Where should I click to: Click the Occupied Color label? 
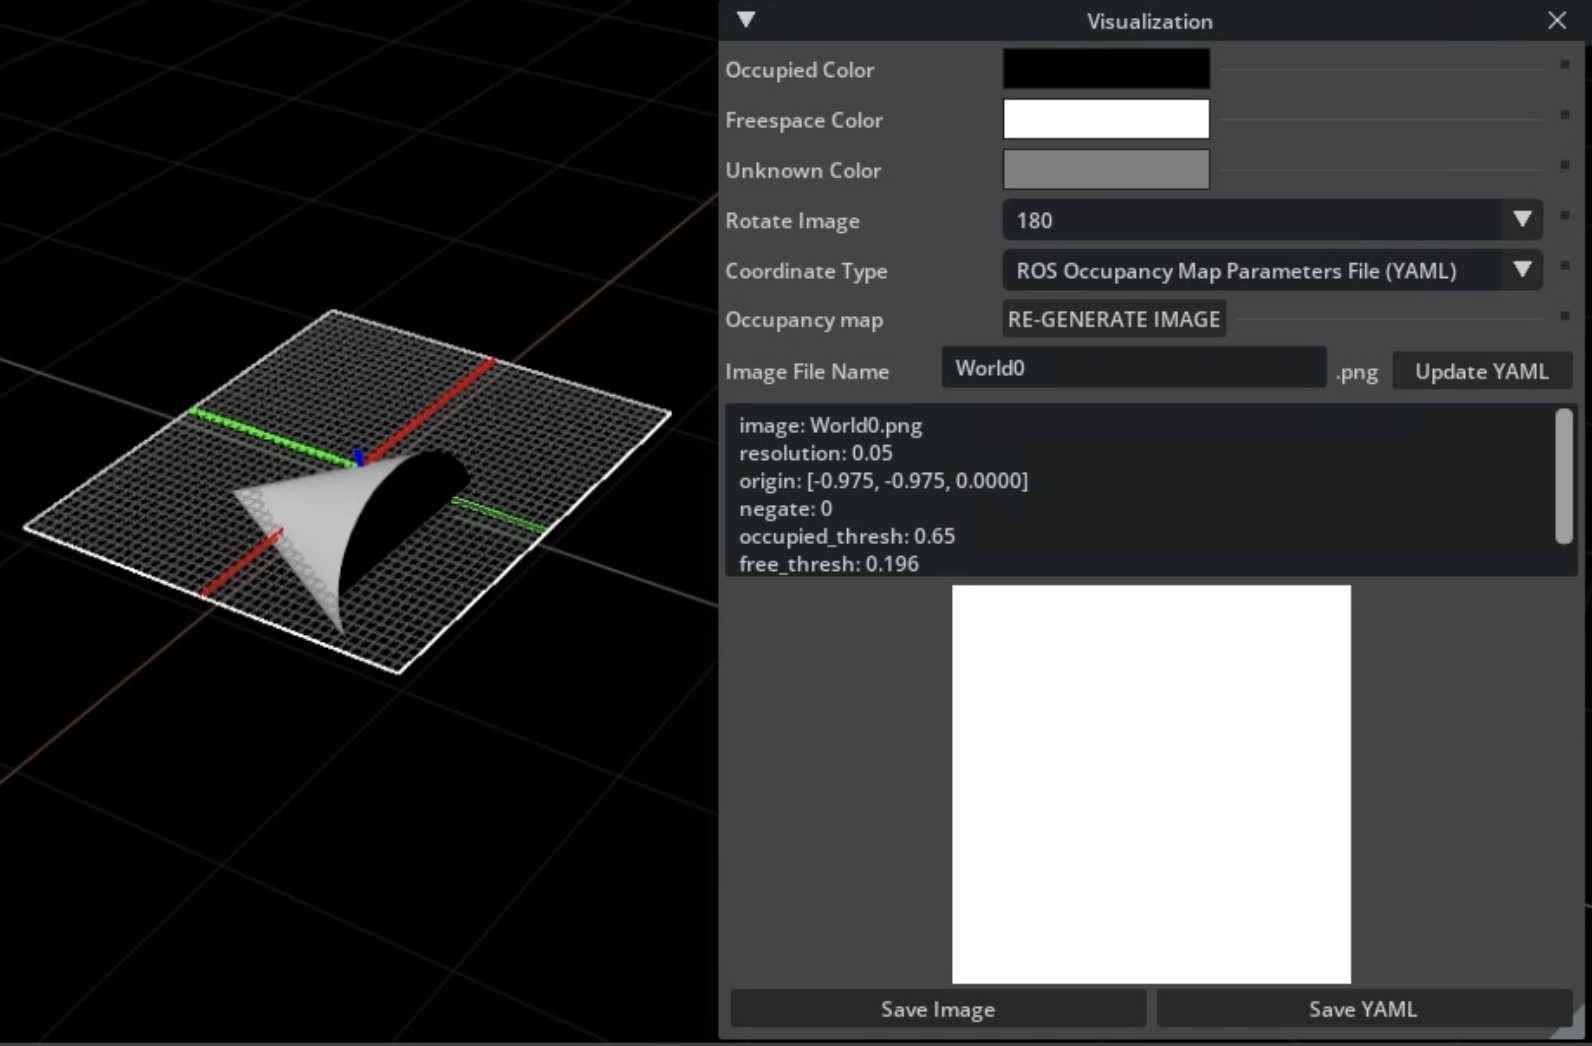[800, 70]
